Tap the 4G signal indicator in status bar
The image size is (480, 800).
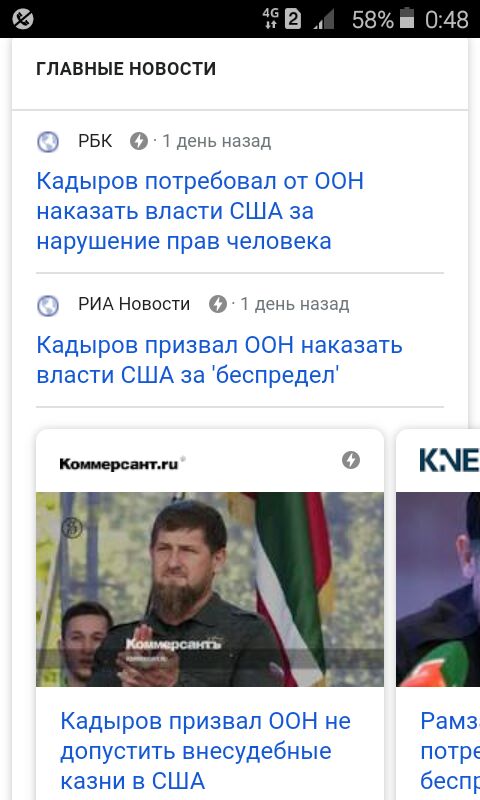[270, 18]
